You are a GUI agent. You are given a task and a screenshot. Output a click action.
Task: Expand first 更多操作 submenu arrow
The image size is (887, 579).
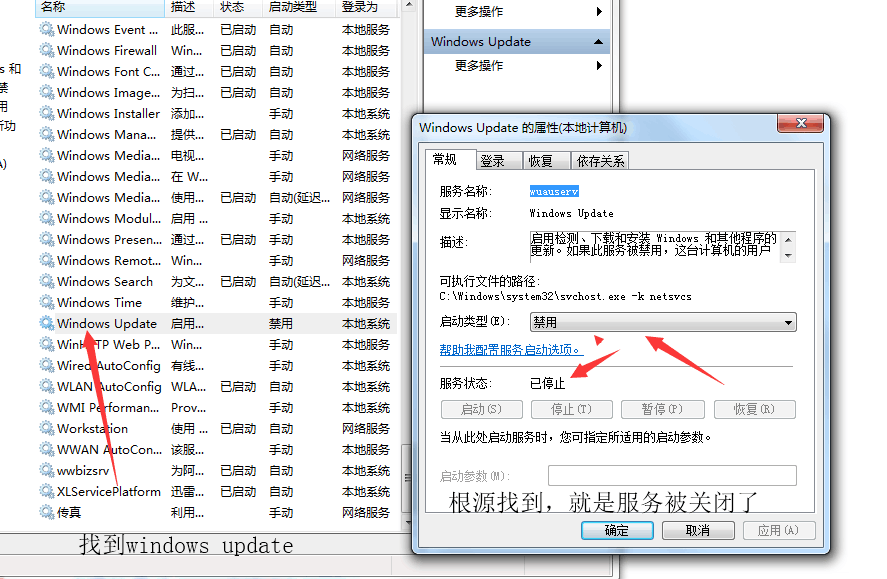click(x=599, y=11)
